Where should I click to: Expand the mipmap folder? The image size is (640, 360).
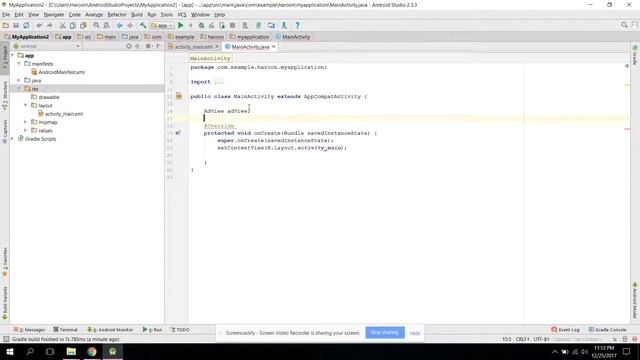coord(25,122)
